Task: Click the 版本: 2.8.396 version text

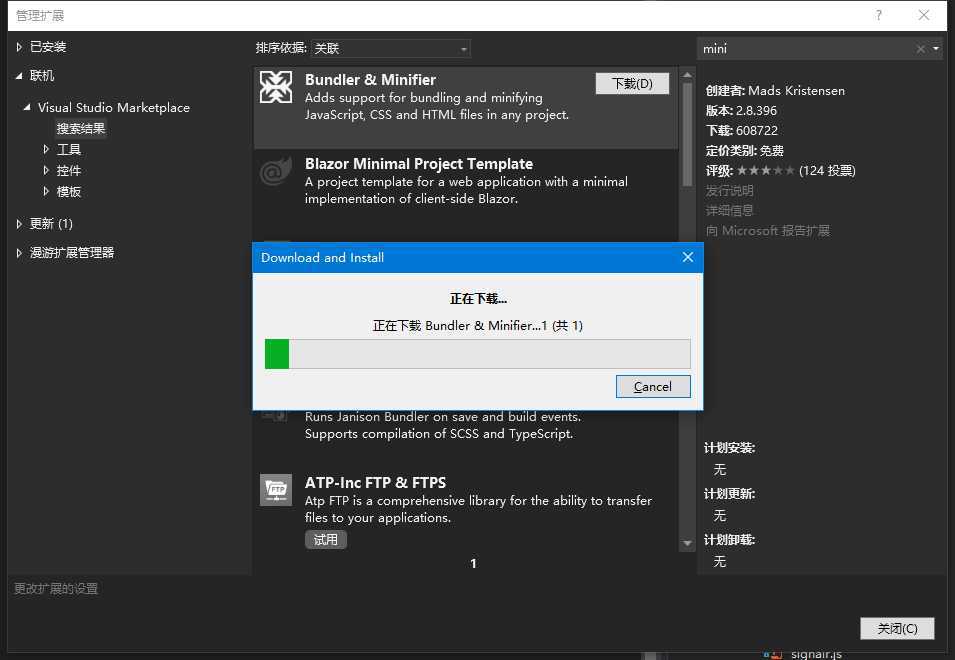Action: coord(741,111)
